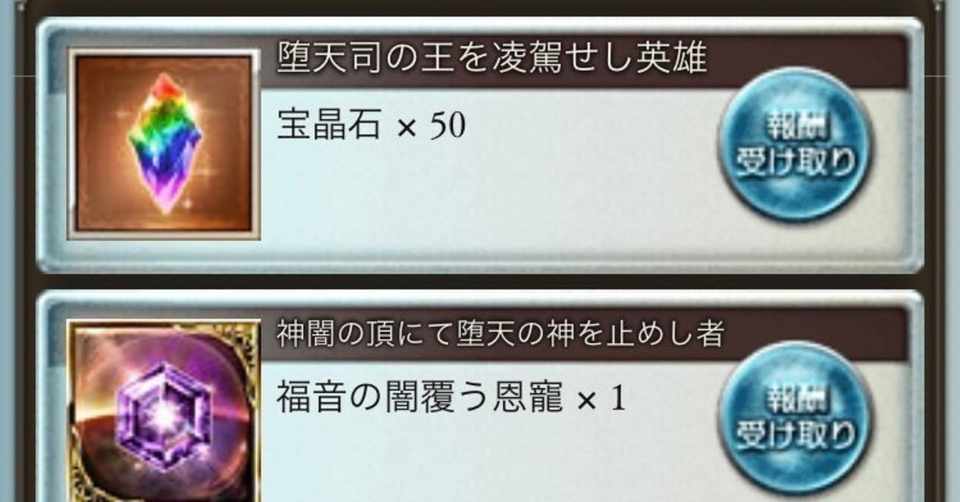The image size is (960, 502).
Task: Click the 報酬 word on the upper round button
Action: click(795, 127)
